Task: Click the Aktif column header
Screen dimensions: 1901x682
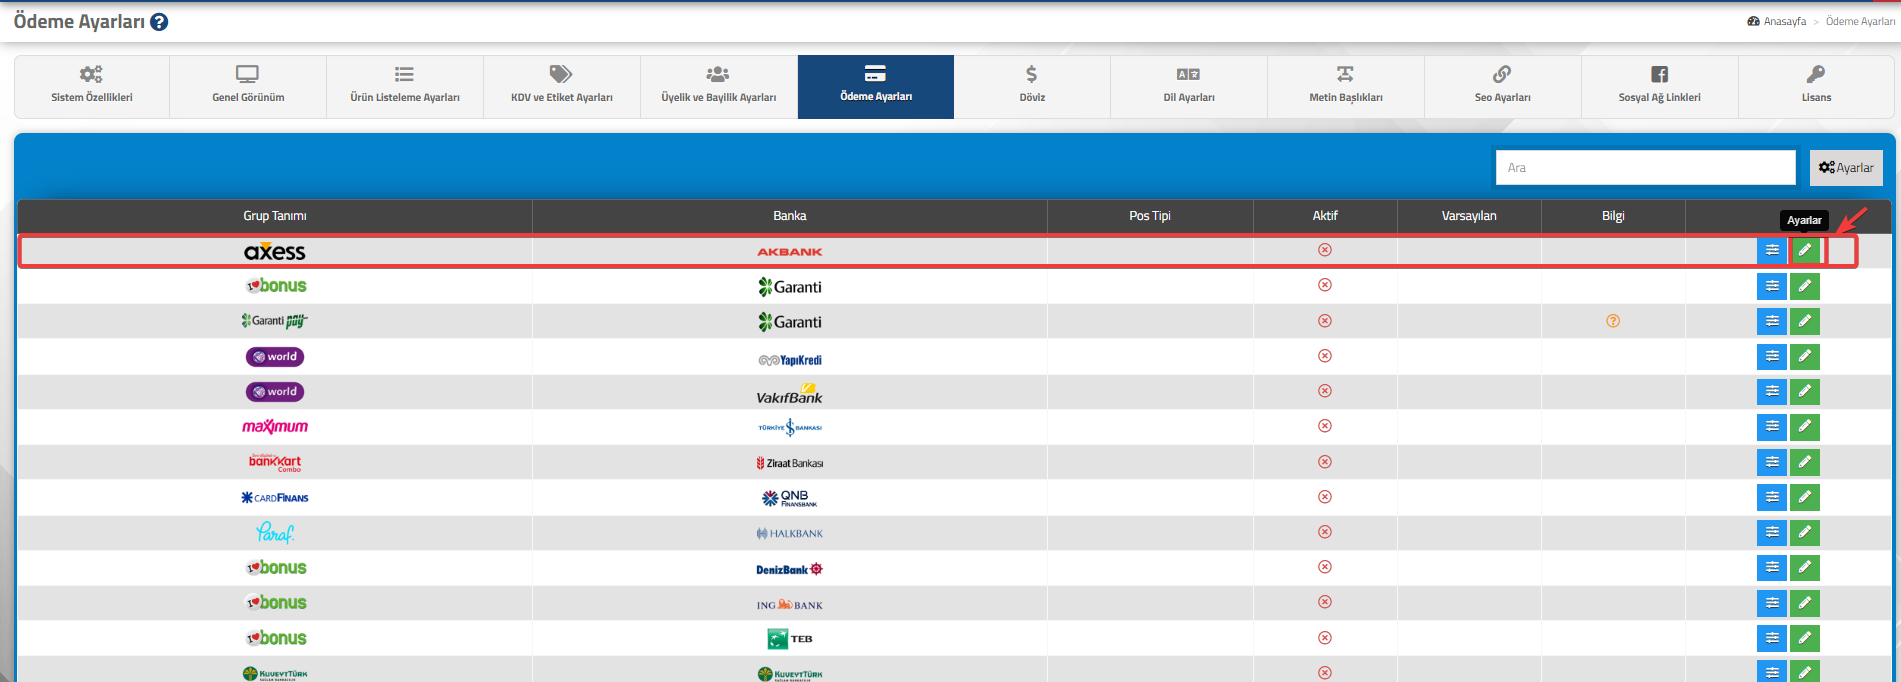Action: [1325, 216]
